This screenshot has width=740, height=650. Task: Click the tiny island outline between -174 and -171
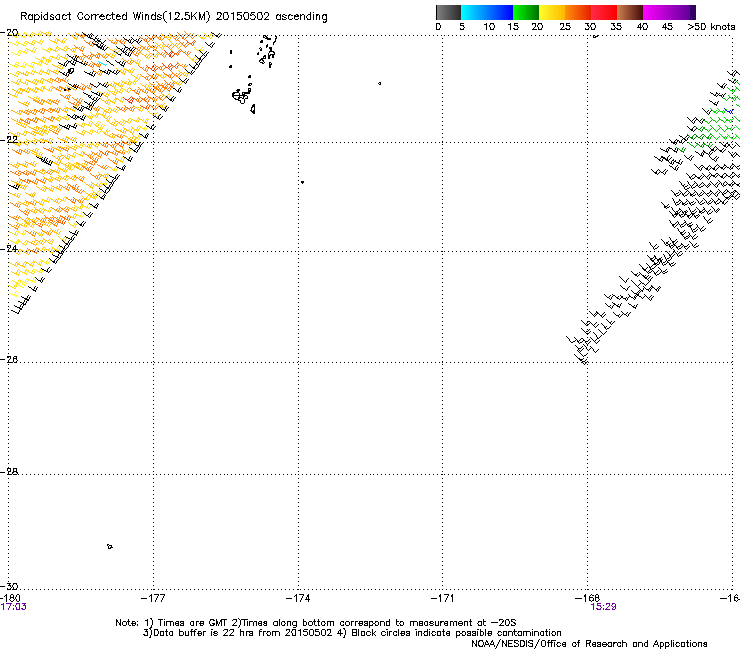pos(379,84)
